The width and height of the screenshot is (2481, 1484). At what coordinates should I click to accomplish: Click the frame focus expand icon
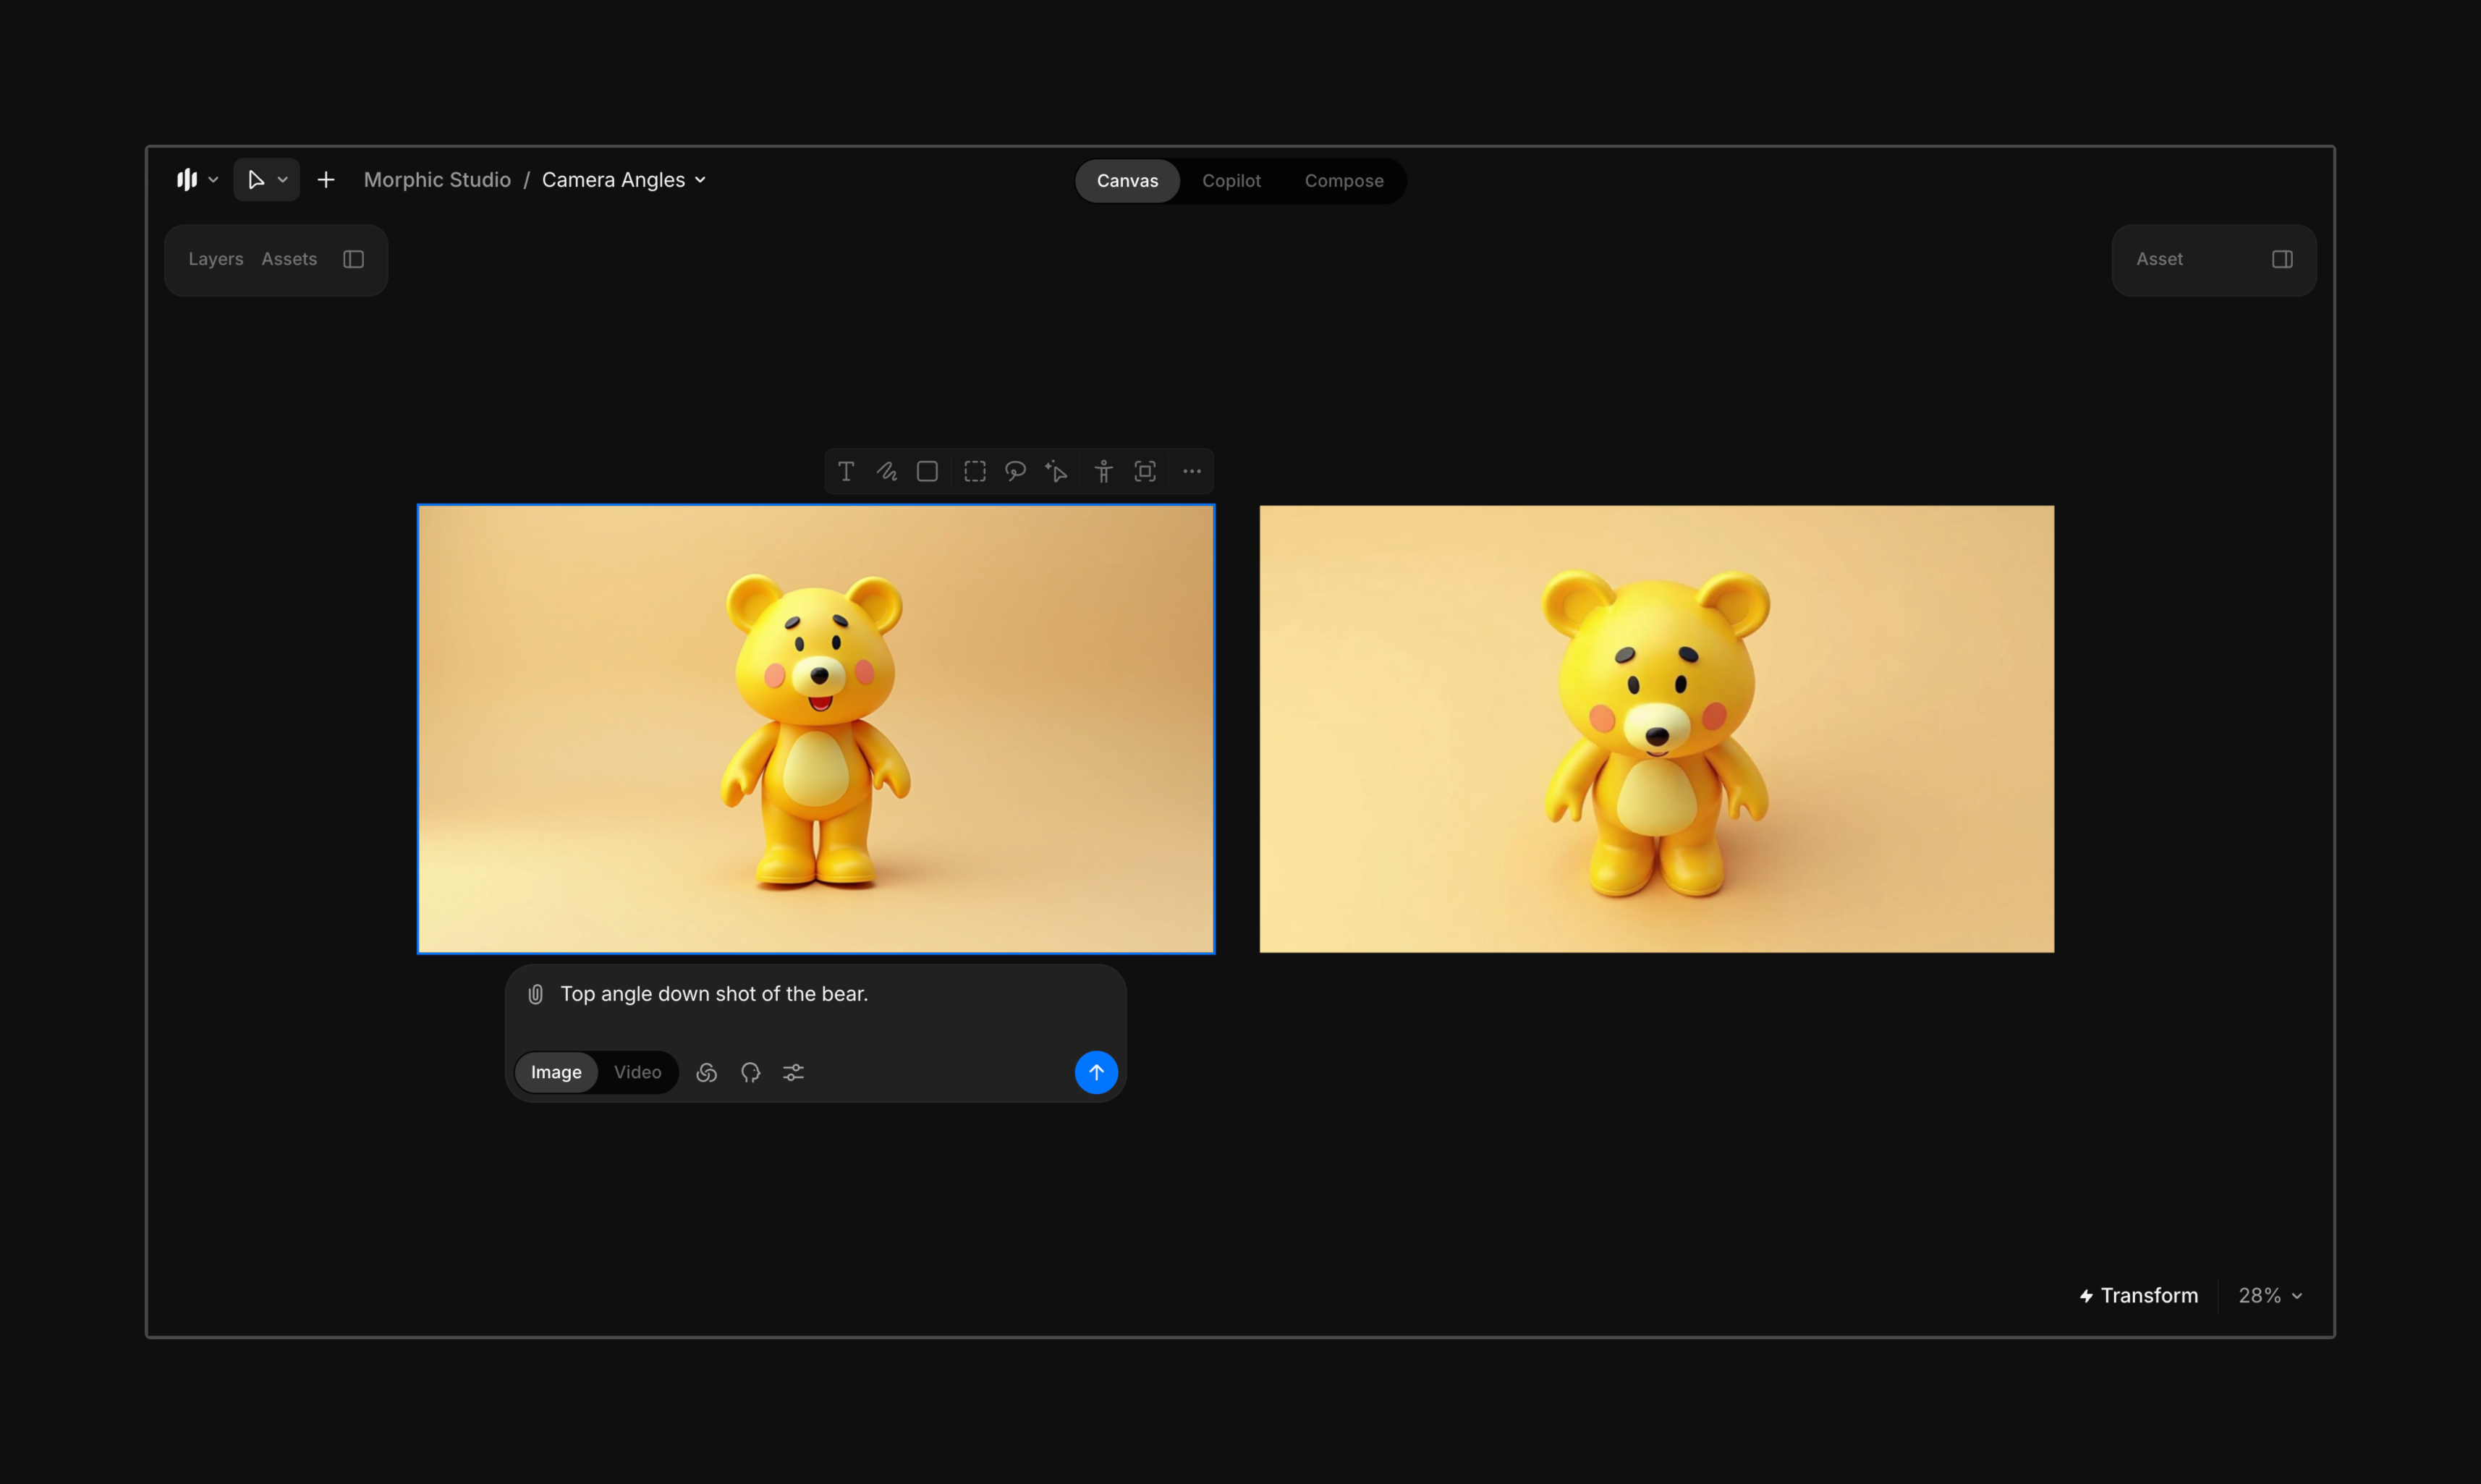coord(1145,472)
